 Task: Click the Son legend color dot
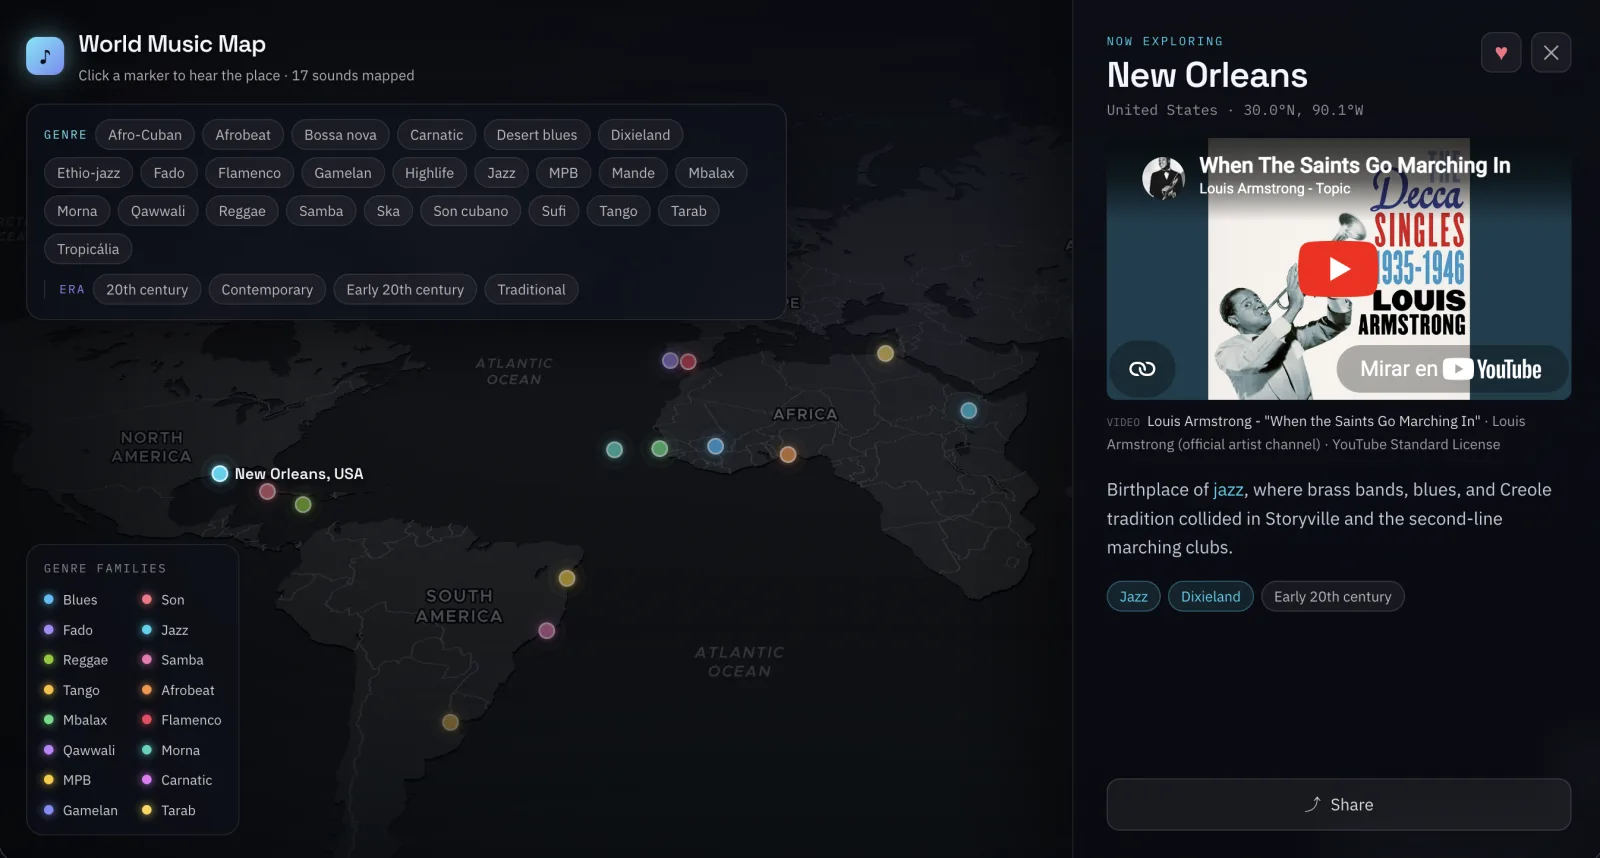click(147, 599)
